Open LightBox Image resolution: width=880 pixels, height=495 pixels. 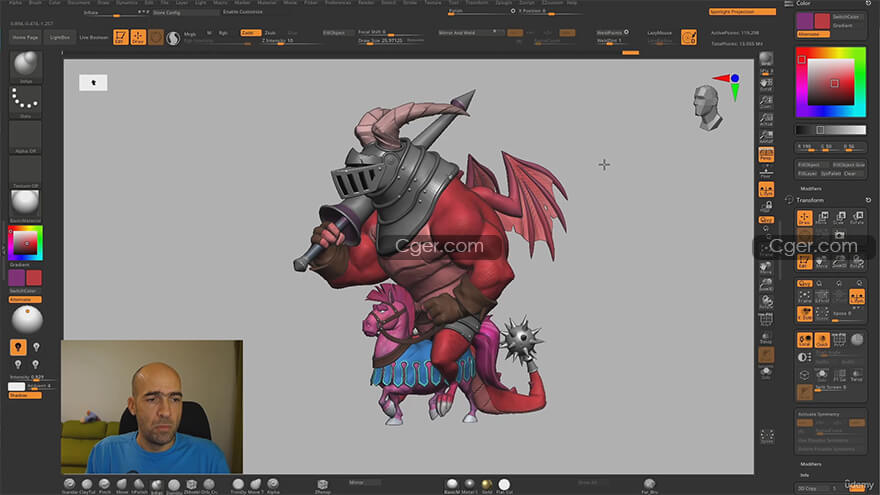pyautogui.click(x=59, y=37)
